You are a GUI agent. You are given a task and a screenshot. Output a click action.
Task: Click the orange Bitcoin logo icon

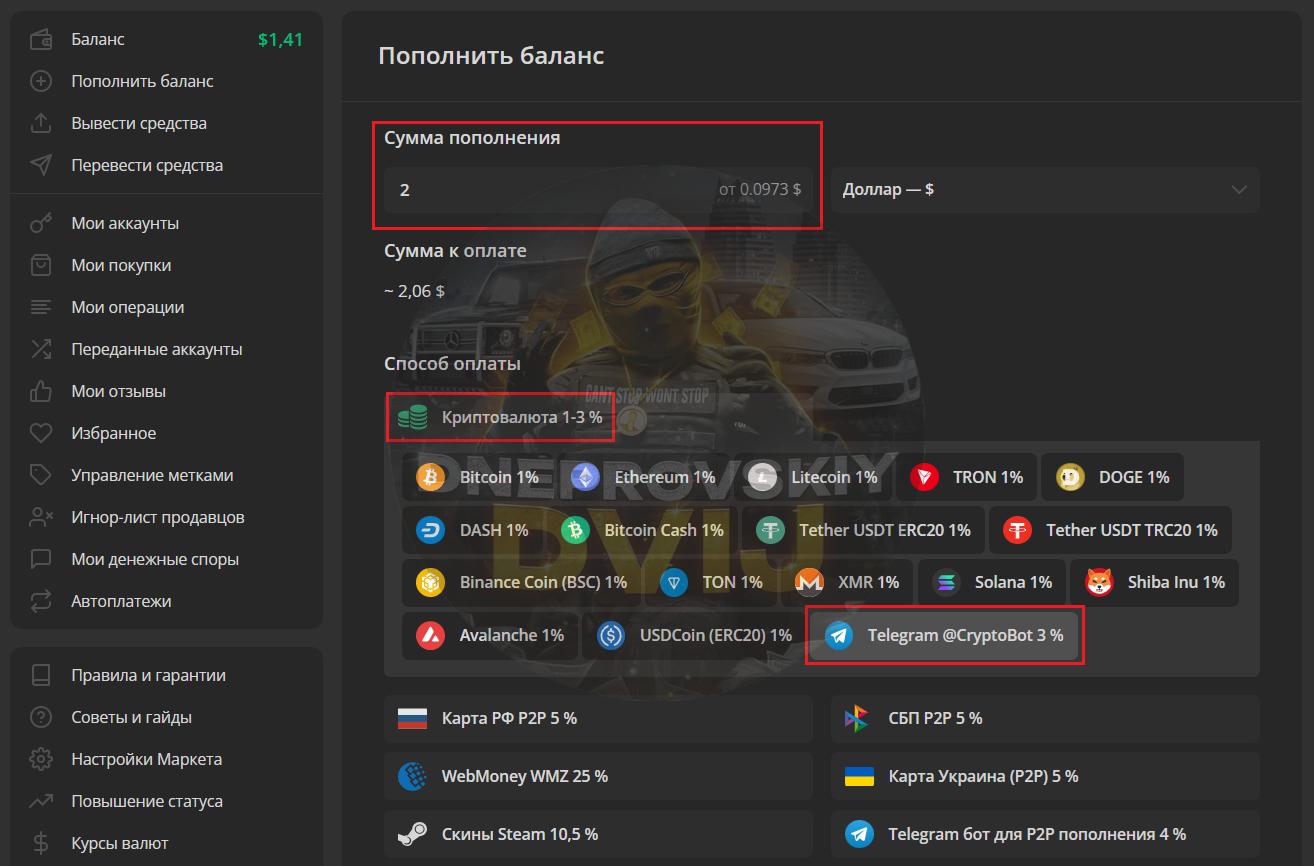click(431, 478)
